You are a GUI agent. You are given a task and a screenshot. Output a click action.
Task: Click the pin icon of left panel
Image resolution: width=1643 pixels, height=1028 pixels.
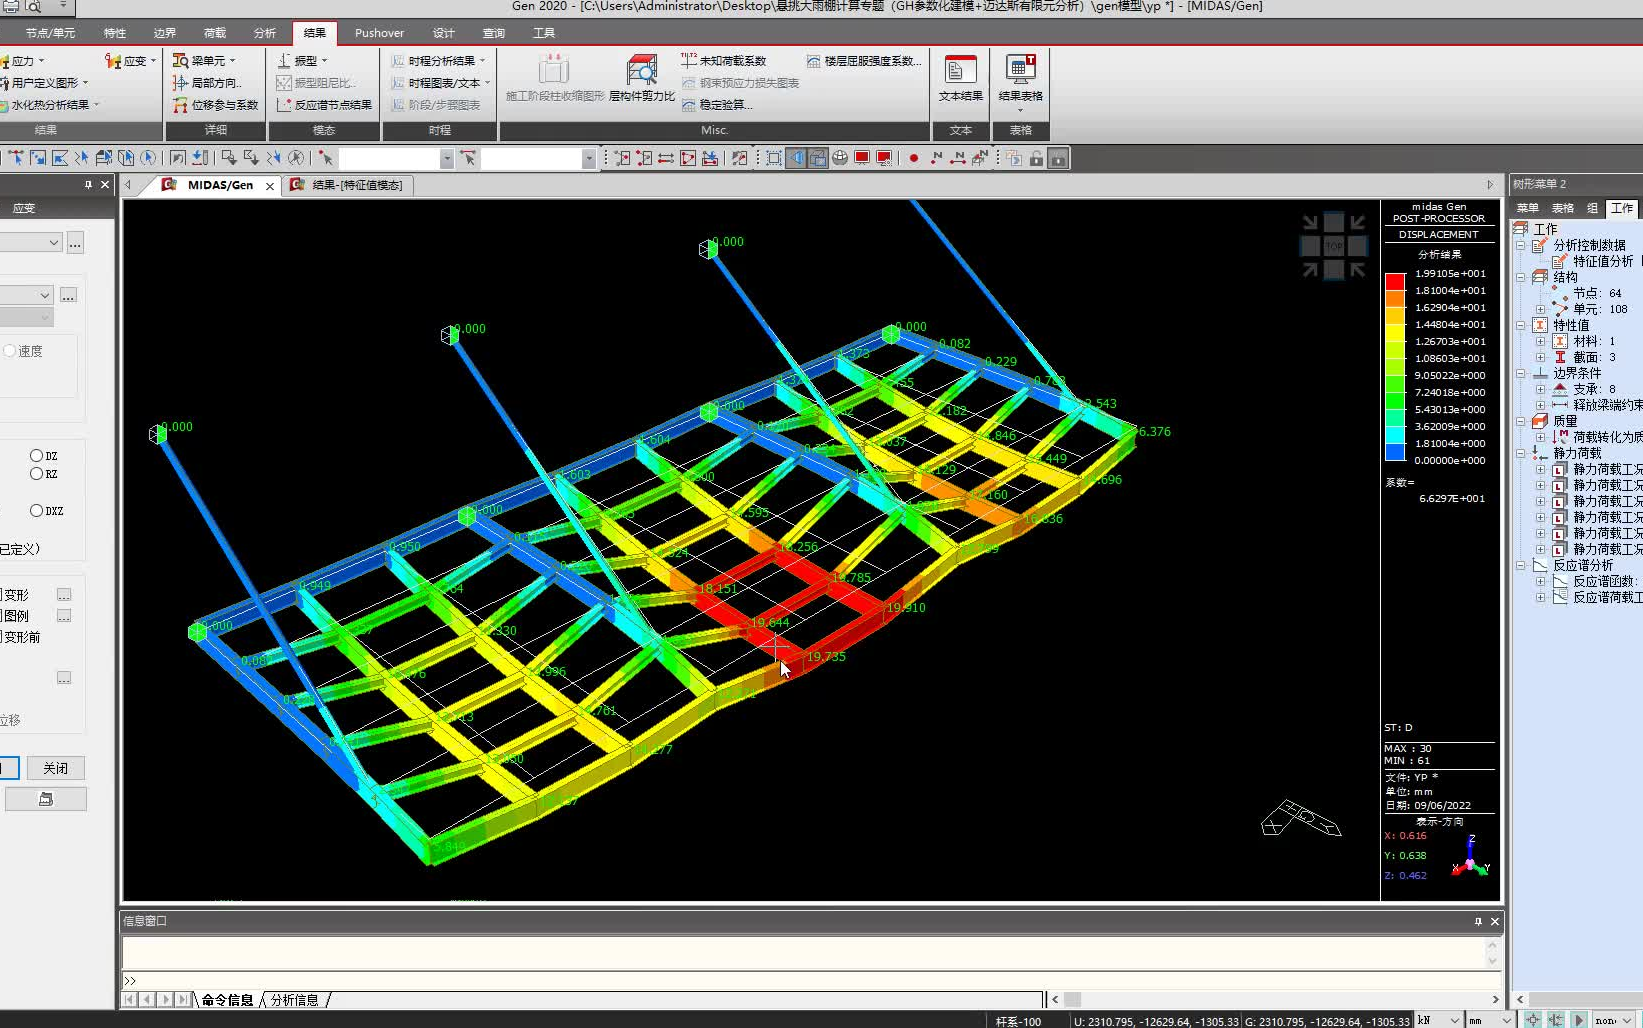(x=88, y=184)
